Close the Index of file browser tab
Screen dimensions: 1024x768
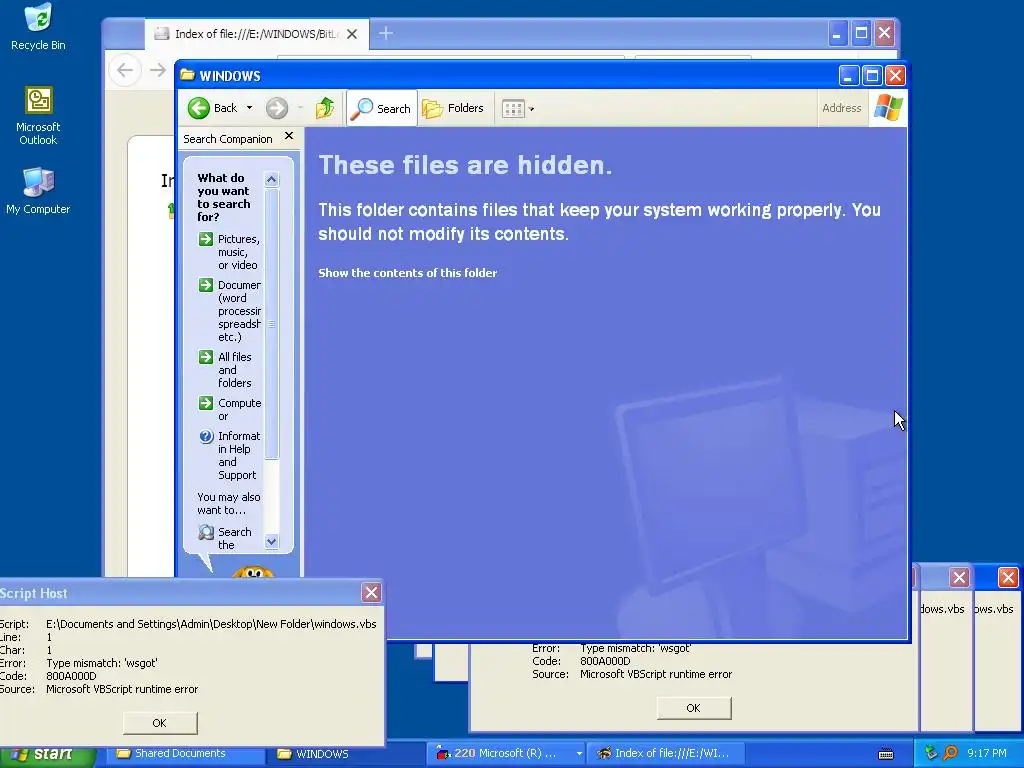(x=352, y=34)
